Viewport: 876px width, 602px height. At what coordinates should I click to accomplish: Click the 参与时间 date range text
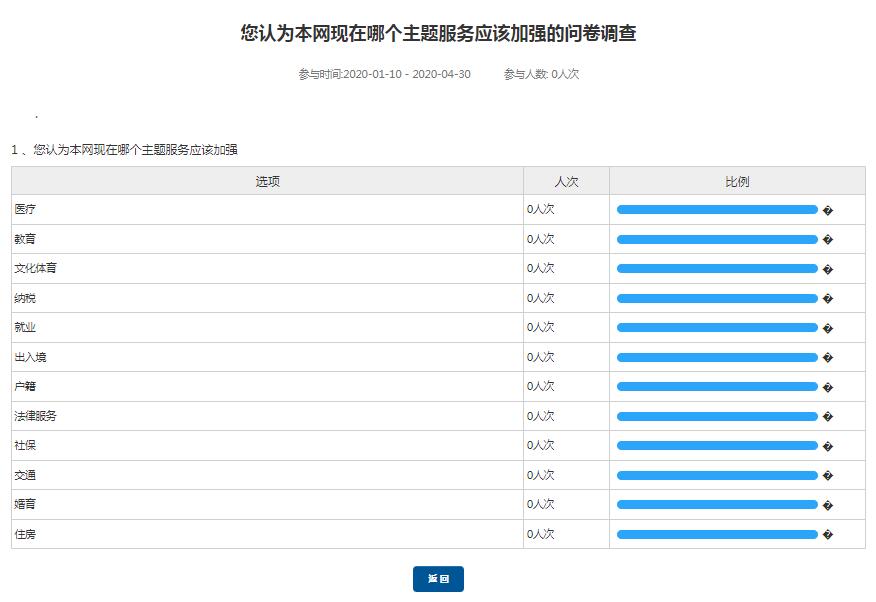tap(384, 75)
